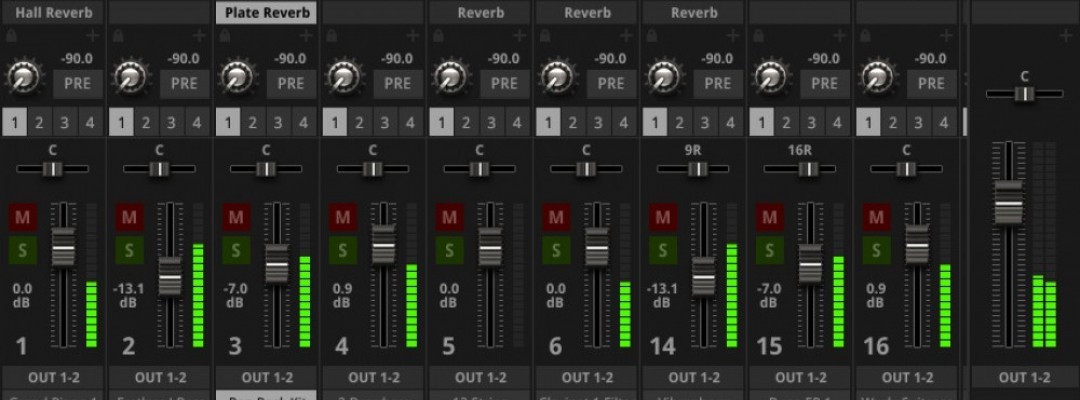Click the send knob on channel 15

769,77
